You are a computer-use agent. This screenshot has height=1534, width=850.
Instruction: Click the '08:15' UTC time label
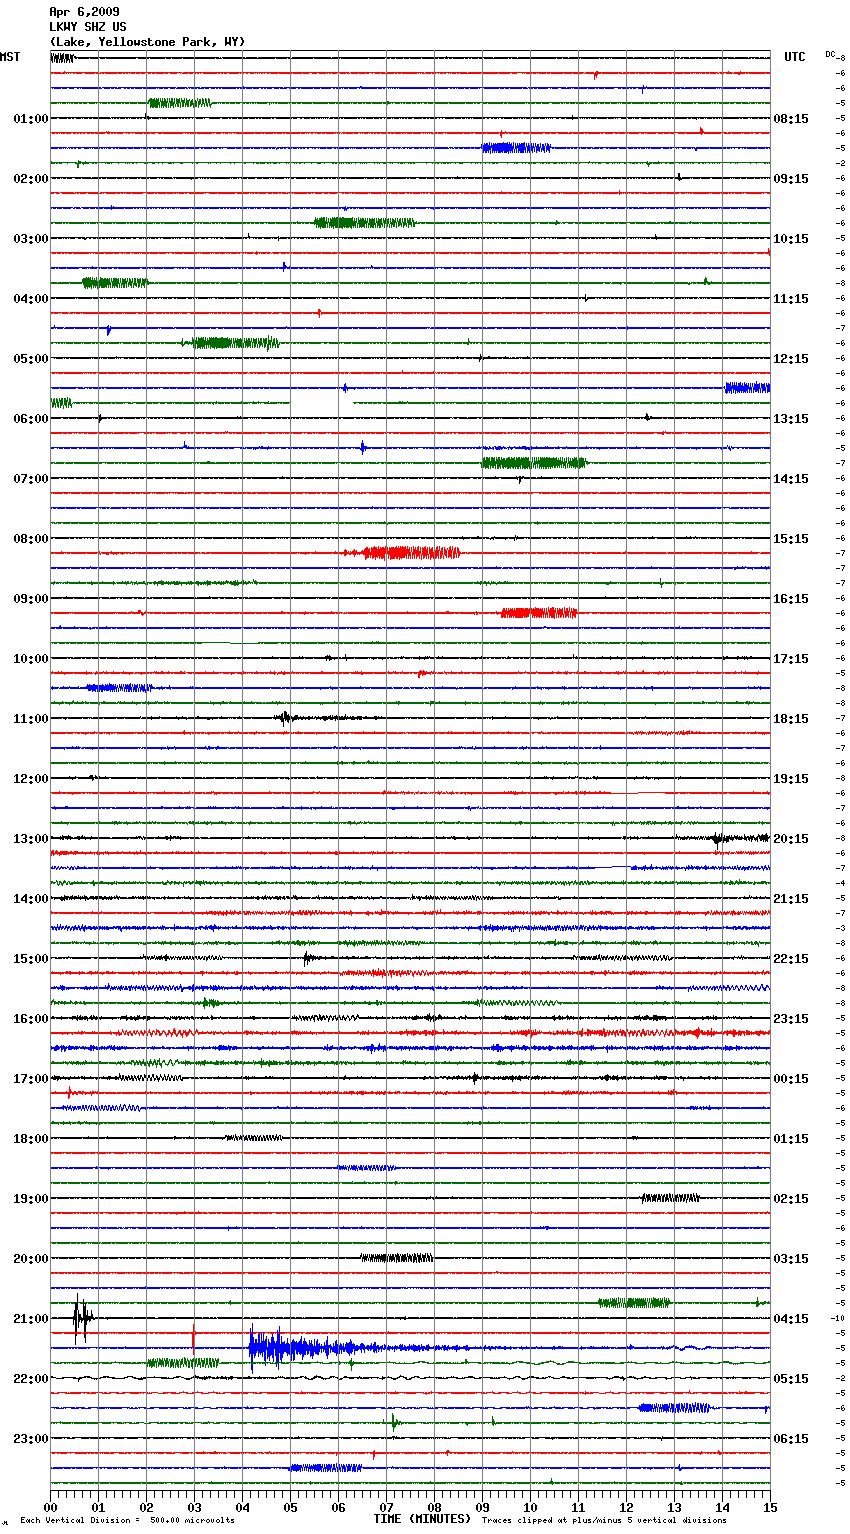tap(791, 119)
